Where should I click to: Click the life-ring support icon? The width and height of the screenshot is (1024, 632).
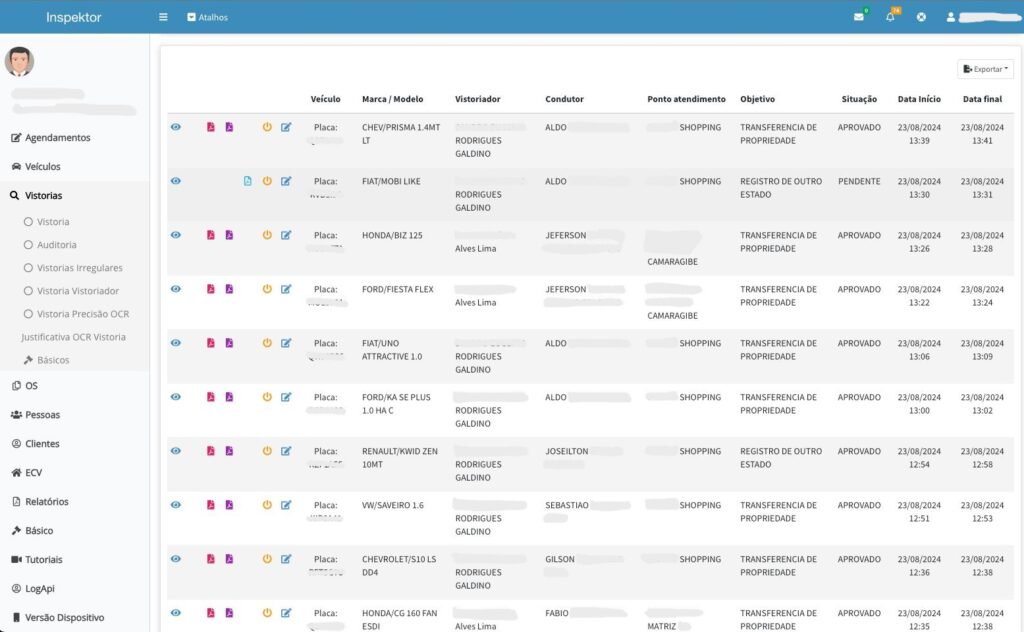[x=921, y=17]
